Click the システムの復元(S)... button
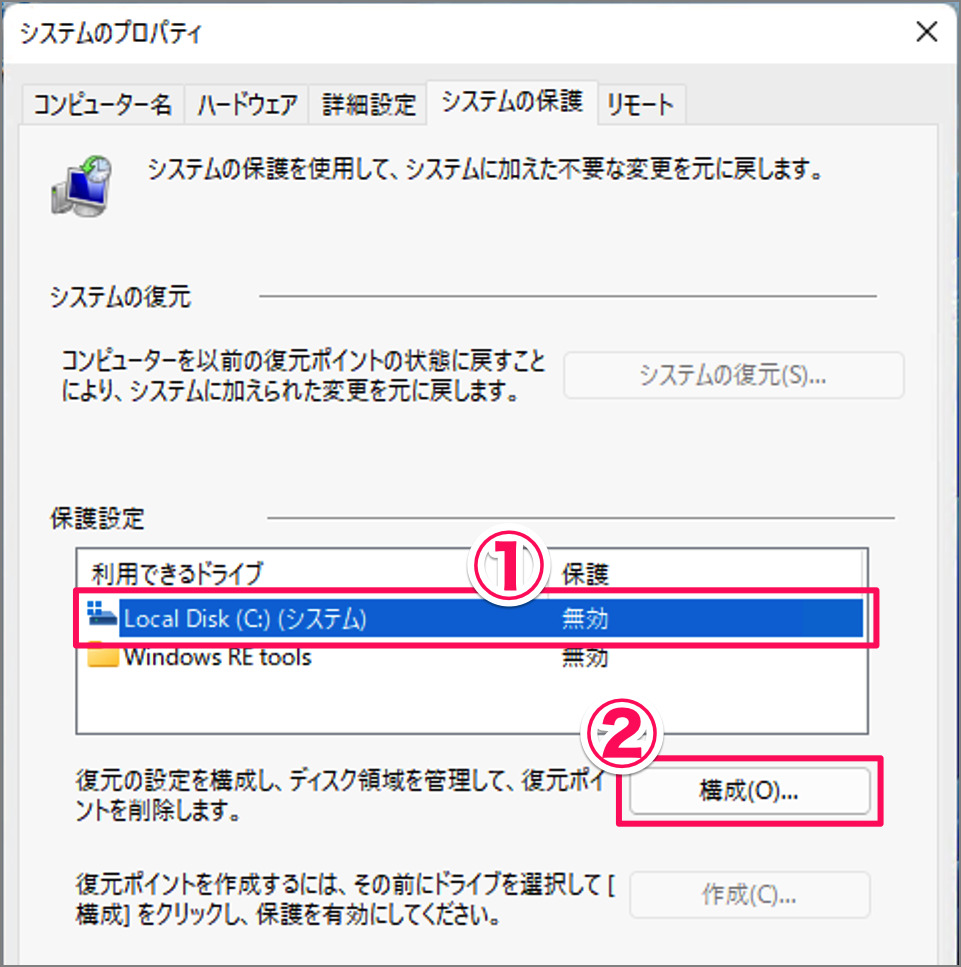This screenshot has height=967, width=961. (733, 375)
